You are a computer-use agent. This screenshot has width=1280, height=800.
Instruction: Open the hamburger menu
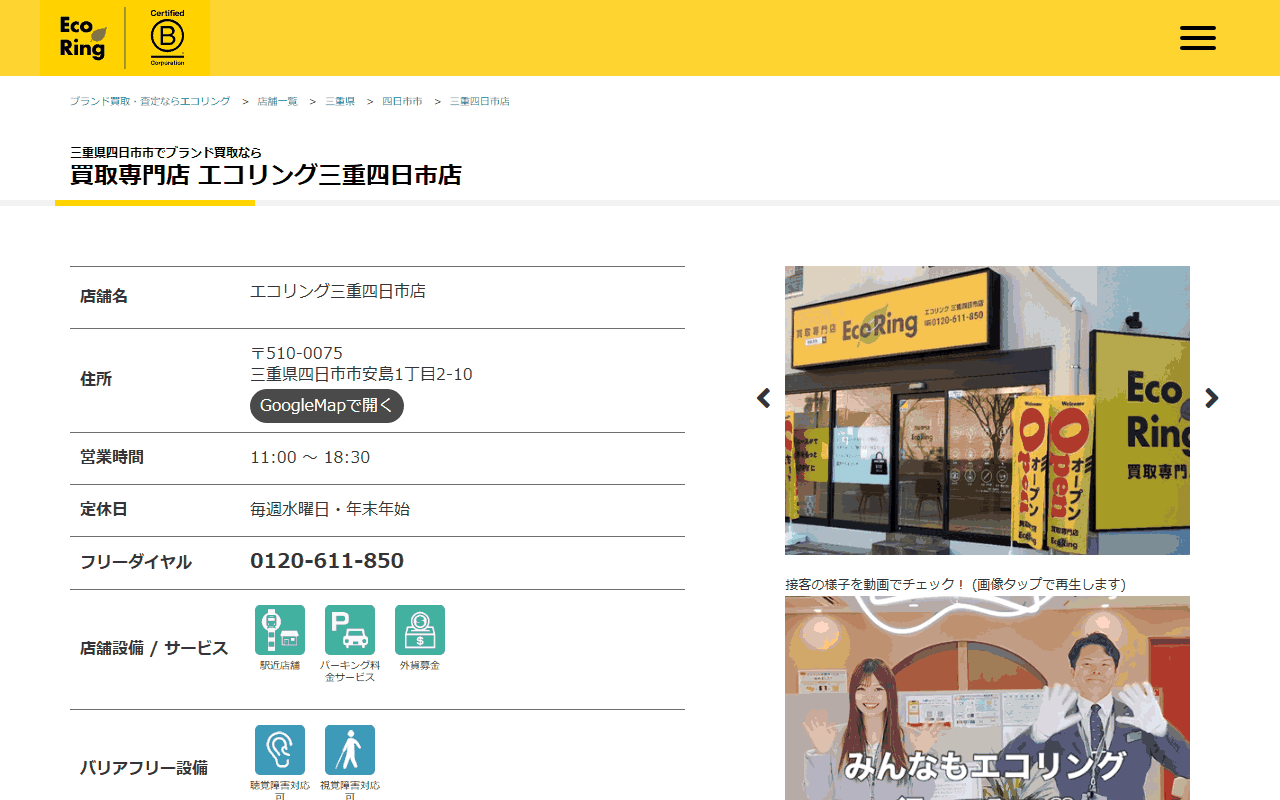click(1198, 38)
